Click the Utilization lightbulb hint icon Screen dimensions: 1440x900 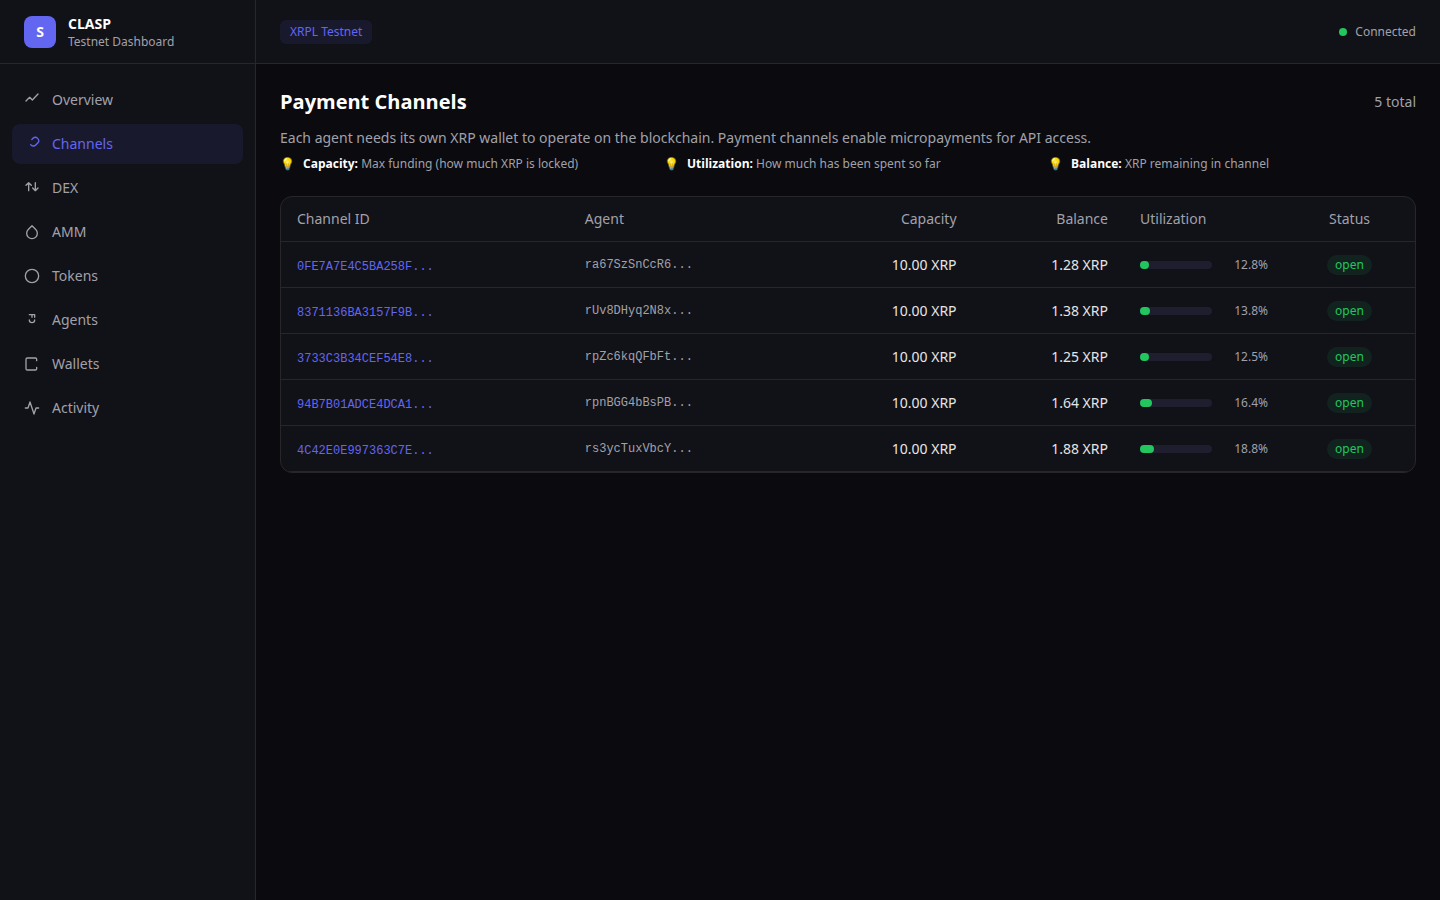click(x=671, y=163)
